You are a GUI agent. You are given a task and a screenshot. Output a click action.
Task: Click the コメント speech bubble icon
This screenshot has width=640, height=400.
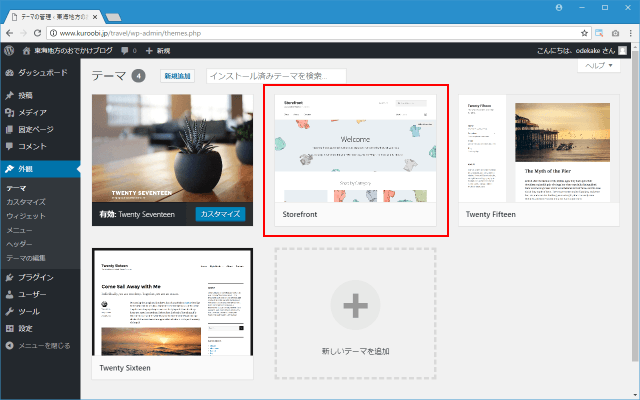(x=9, y=146)
